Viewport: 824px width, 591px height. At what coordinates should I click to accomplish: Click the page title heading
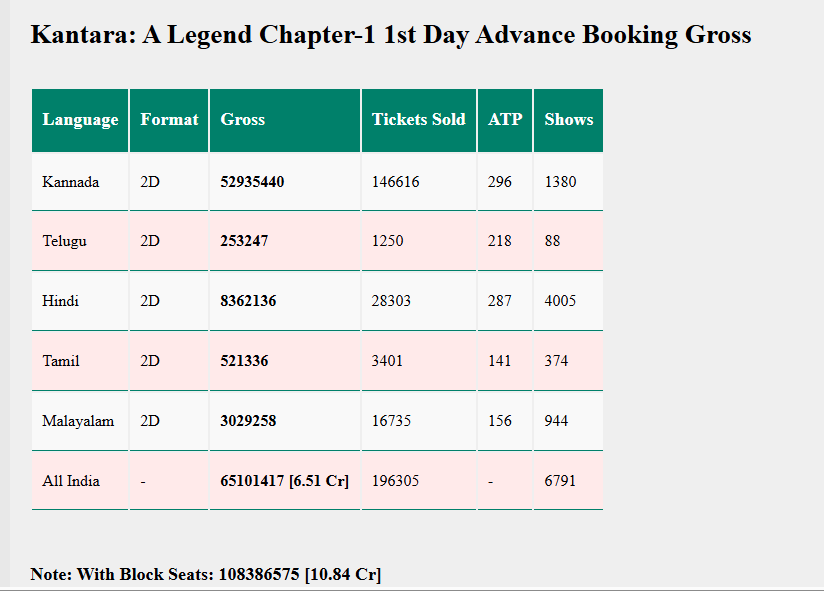click(390, 35)
